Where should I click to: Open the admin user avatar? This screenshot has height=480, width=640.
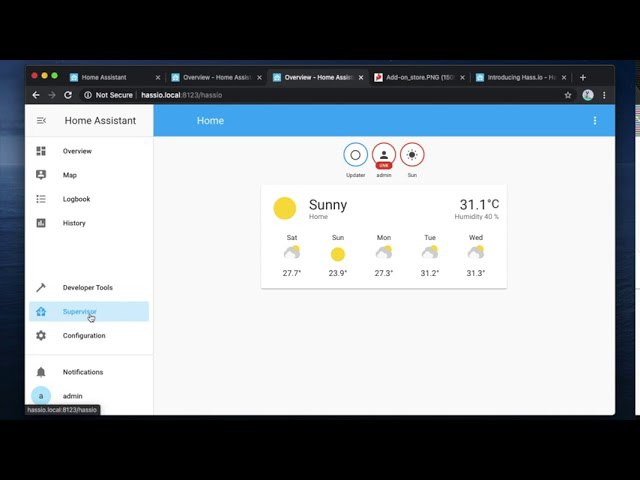pos(41,396)
